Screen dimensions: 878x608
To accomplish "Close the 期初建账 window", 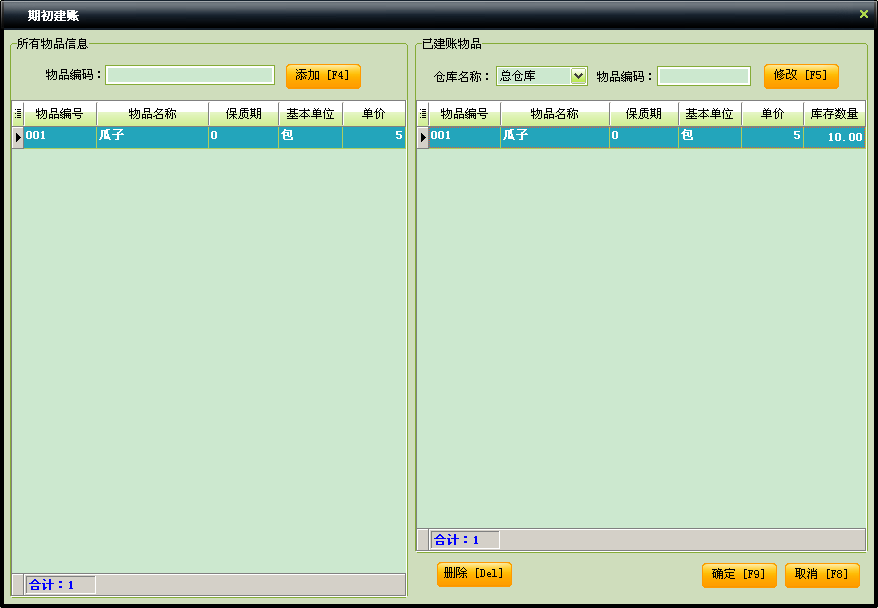I will point(863,15).
